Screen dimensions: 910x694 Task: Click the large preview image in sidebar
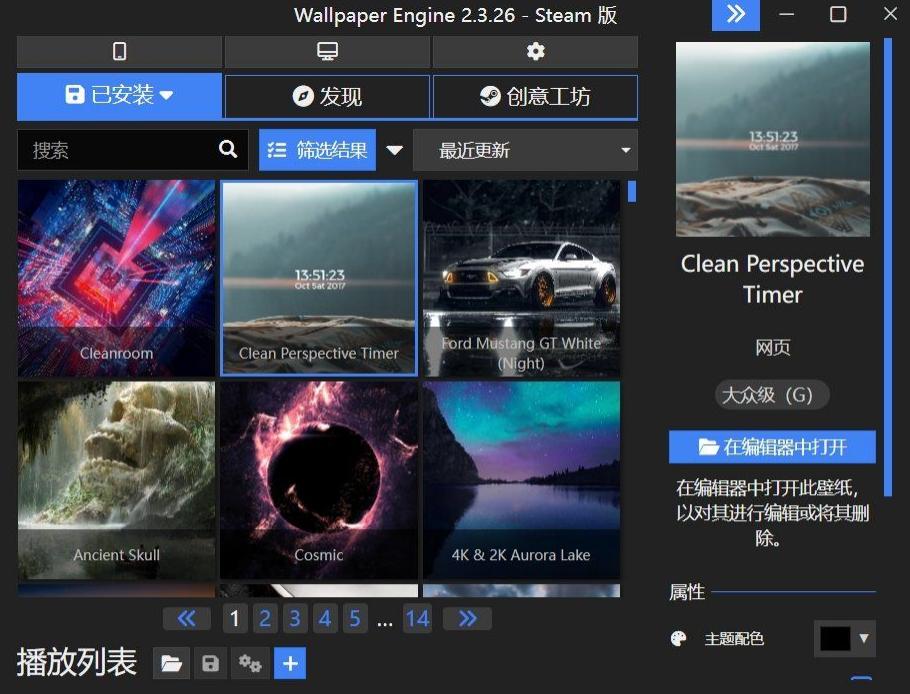(x=772, y=139)
